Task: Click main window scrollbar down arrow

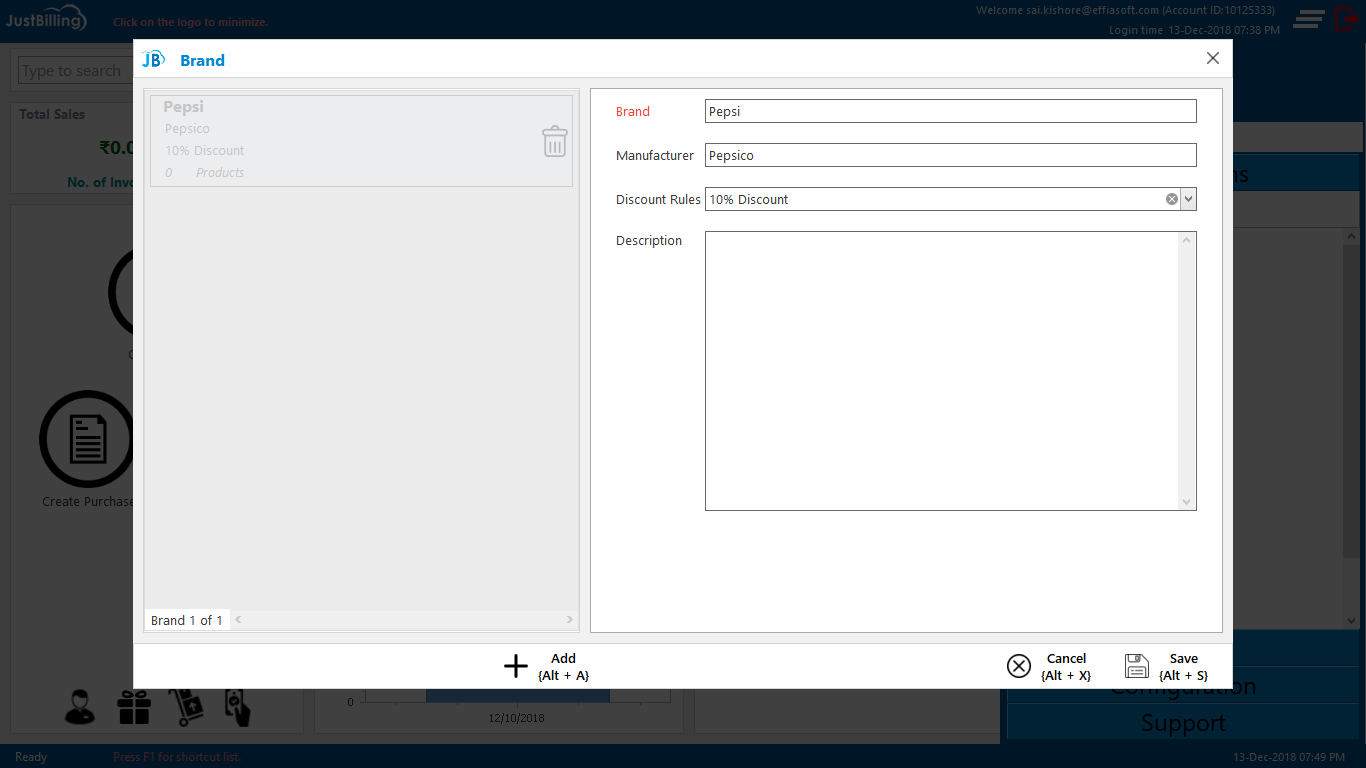Action: pyautogui.click(x=1352, y=621)
